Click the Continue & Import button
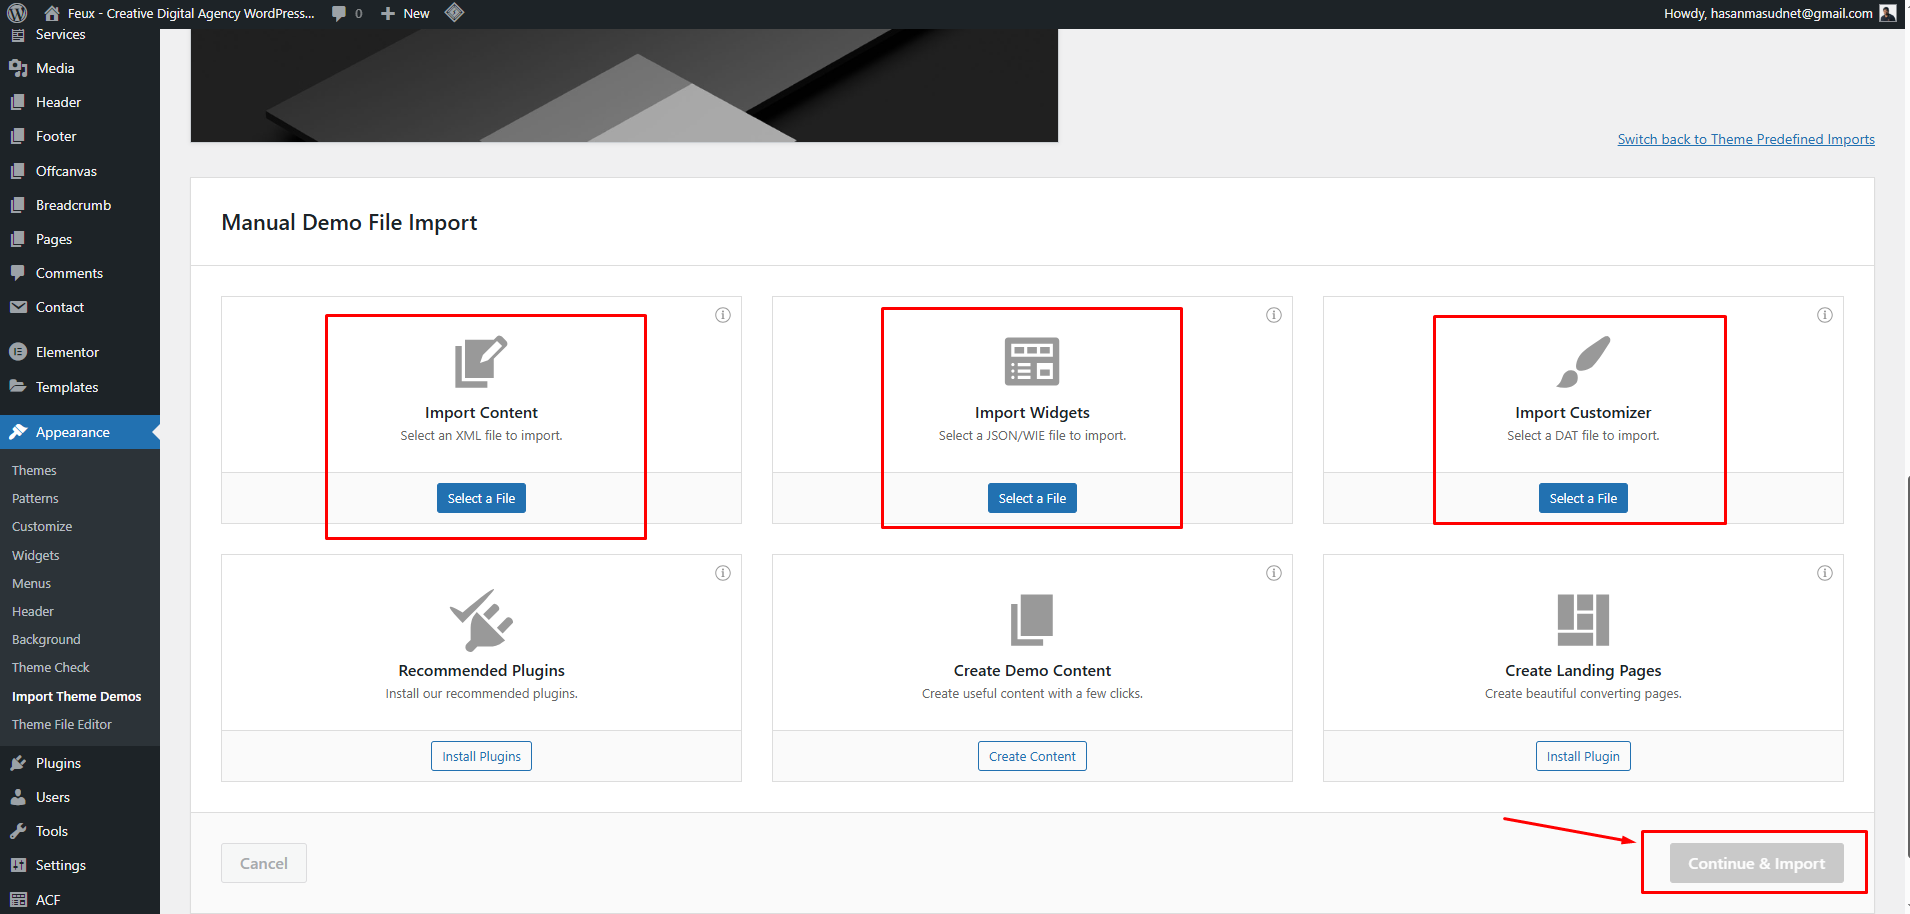 [x=1756, y=863]
